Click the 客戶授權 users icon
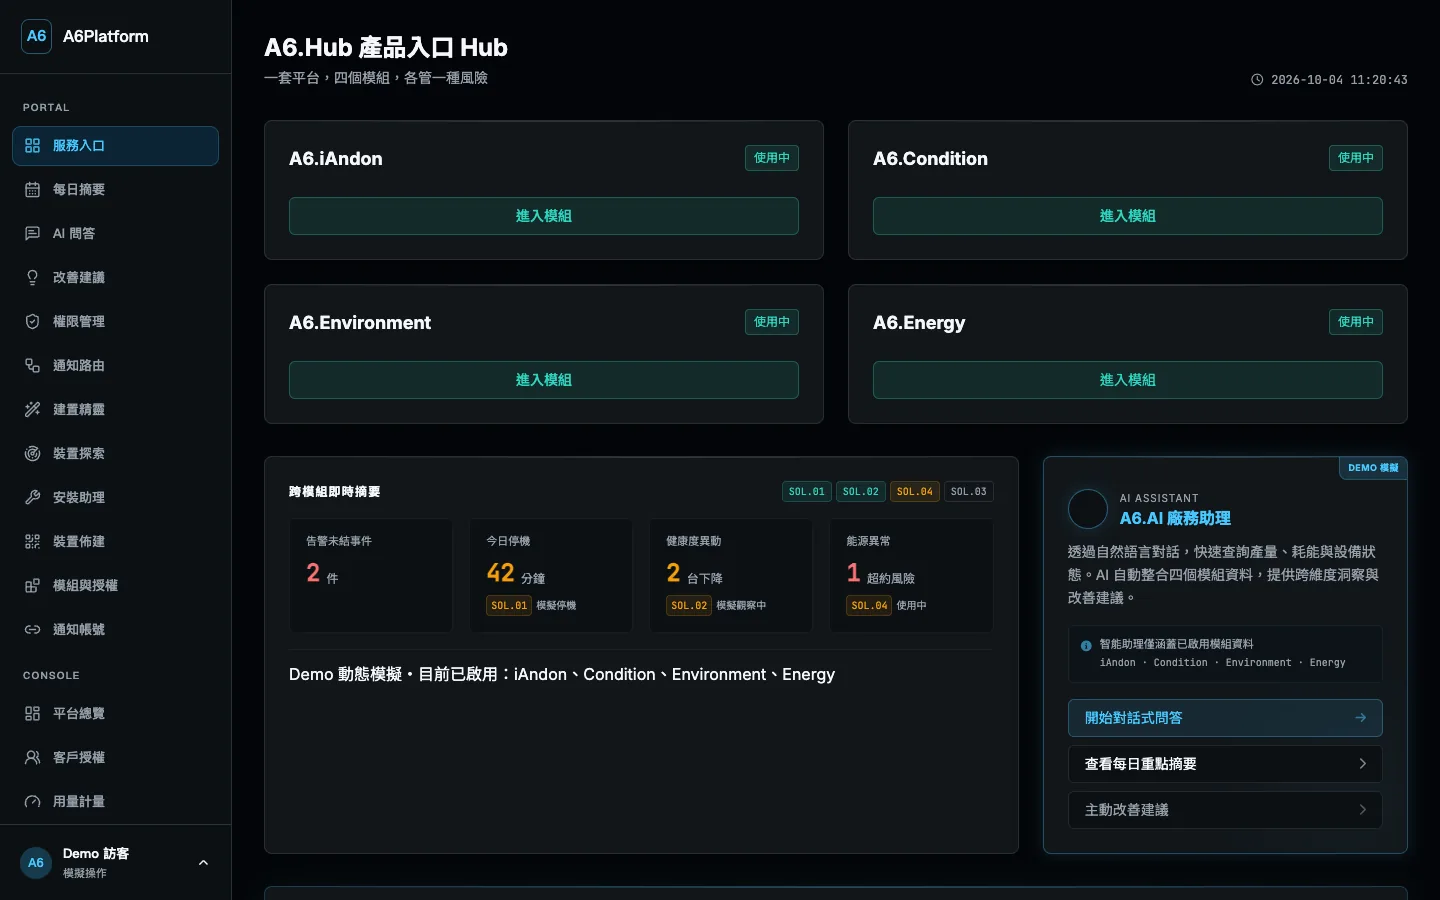The height and width of the screenshot is (900, 1440). [32, 758]
